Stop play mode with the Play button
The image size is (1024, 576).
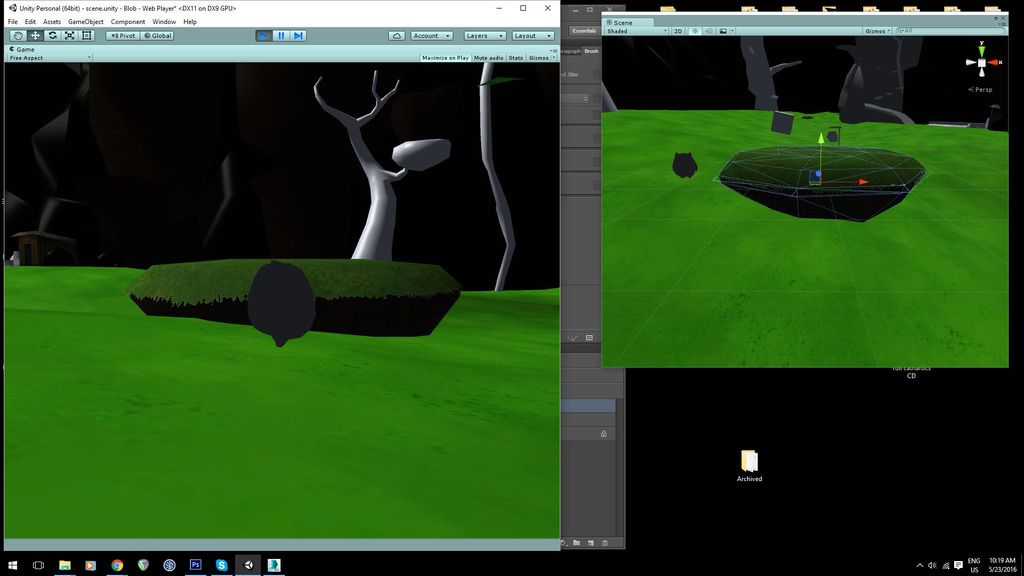(264, 36)
